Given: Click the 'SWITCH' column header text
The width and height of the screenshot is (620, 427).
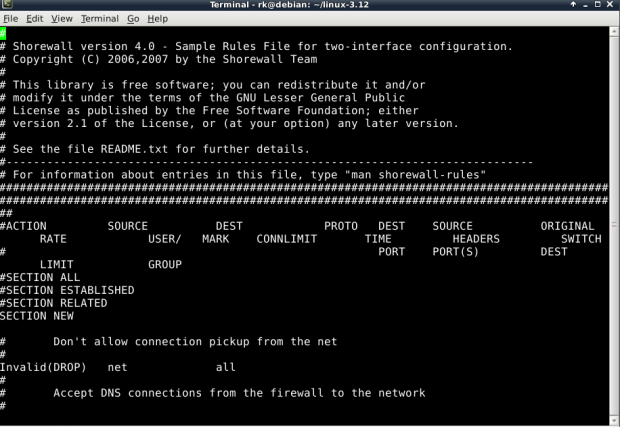Looking at the screenshot, I should (x=581, y=239).
